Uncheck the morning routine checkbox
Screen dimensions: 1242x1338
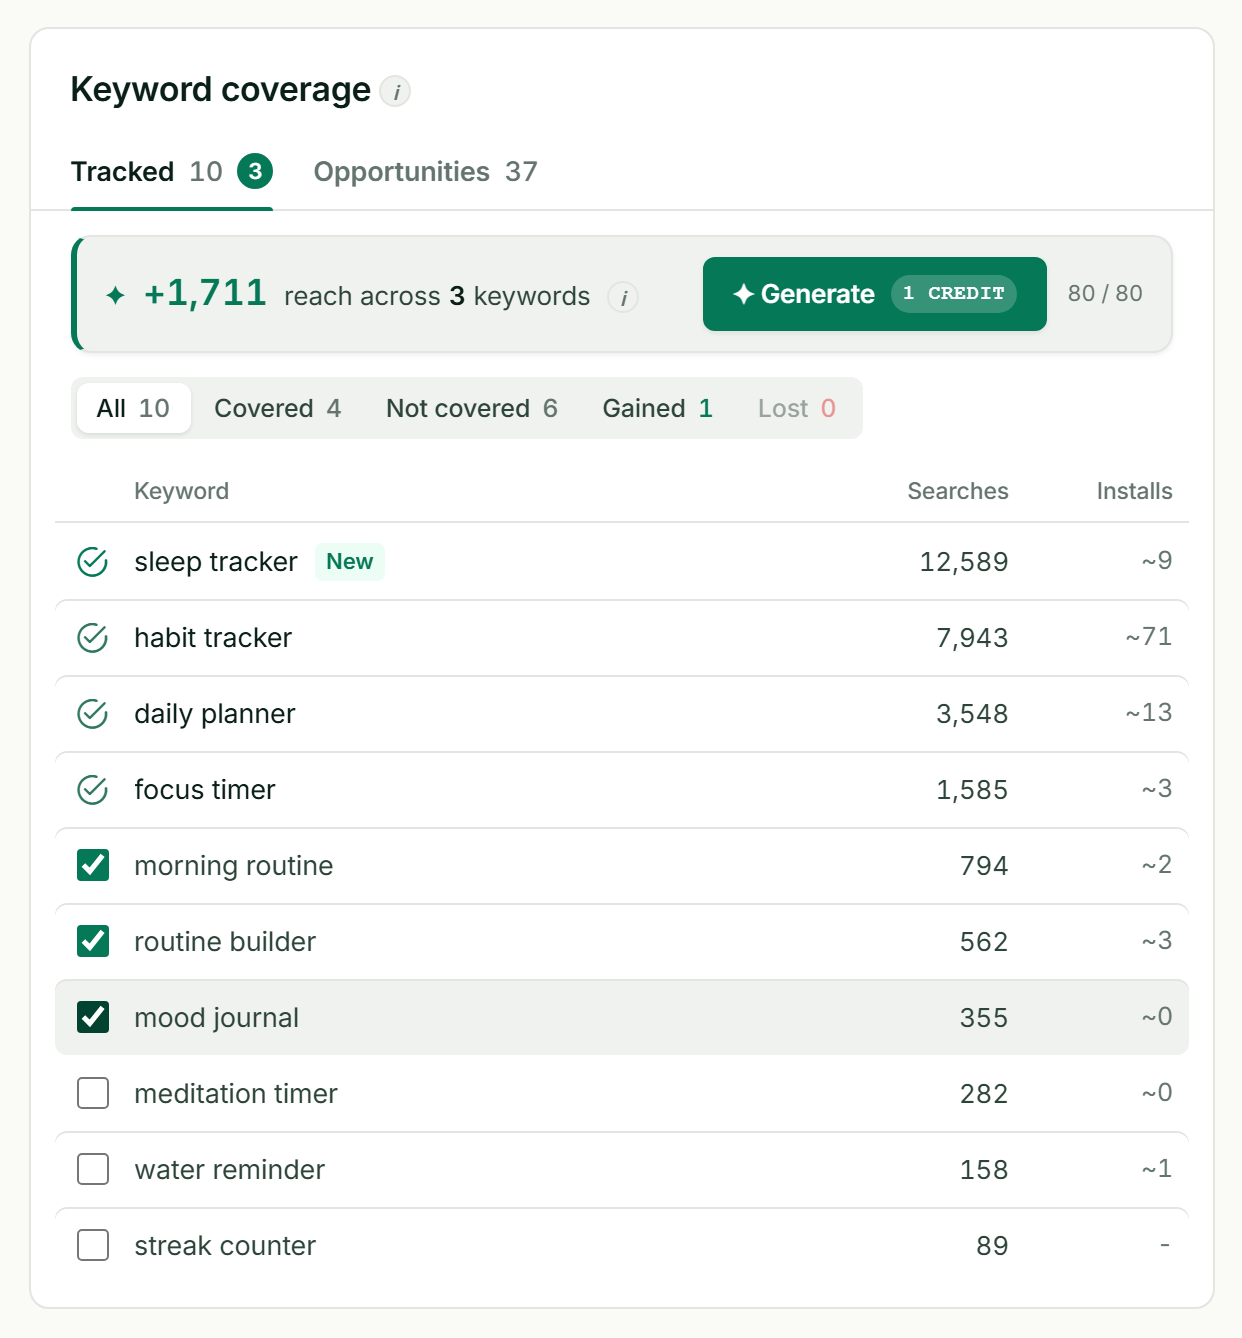[x=93, y=865]
